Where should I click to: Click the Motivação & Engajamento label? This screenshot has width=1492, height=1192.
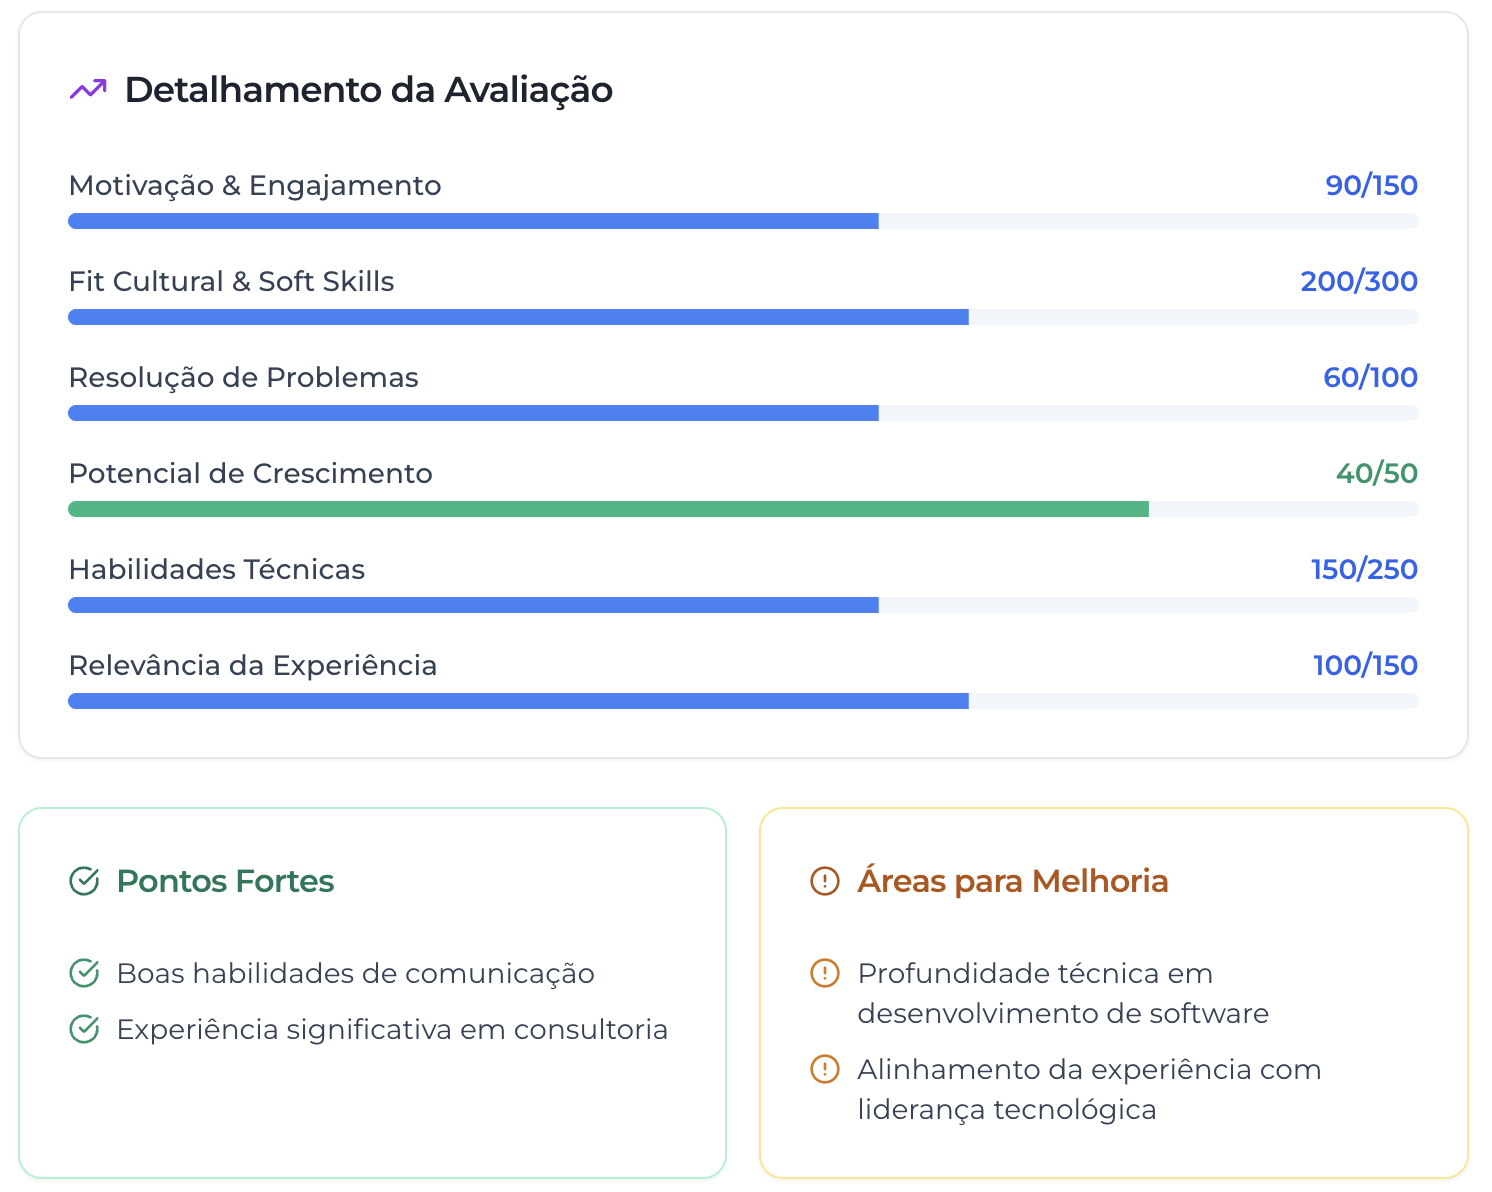coord(254,185)
